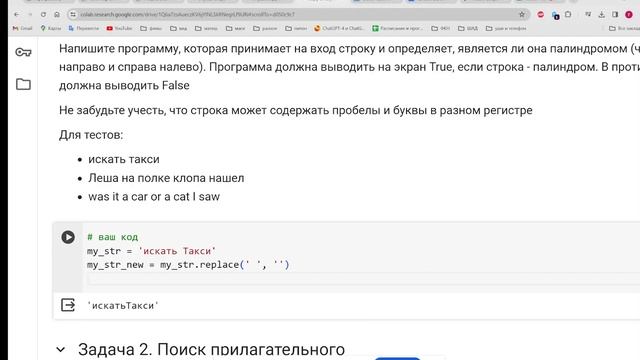Open the browser downloads icon
This screenshot has height=360, width=640.
(602, 14)
